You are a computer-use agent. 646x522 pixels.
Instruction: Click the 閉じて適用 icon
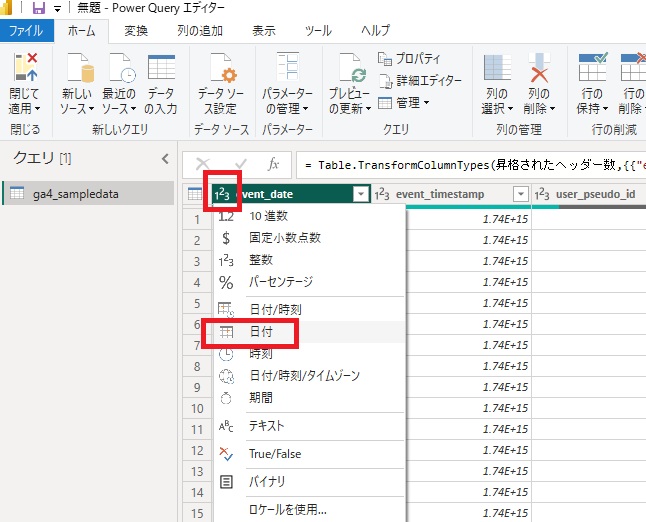[25, 67]
